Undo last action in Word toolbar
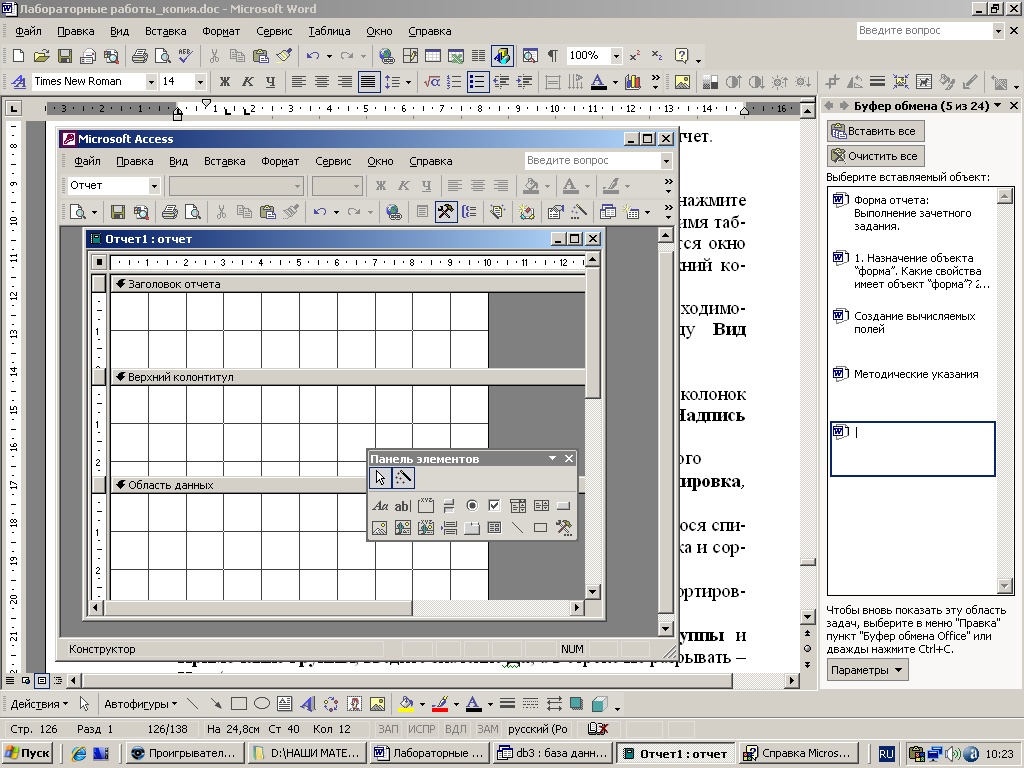 (313, 56)
